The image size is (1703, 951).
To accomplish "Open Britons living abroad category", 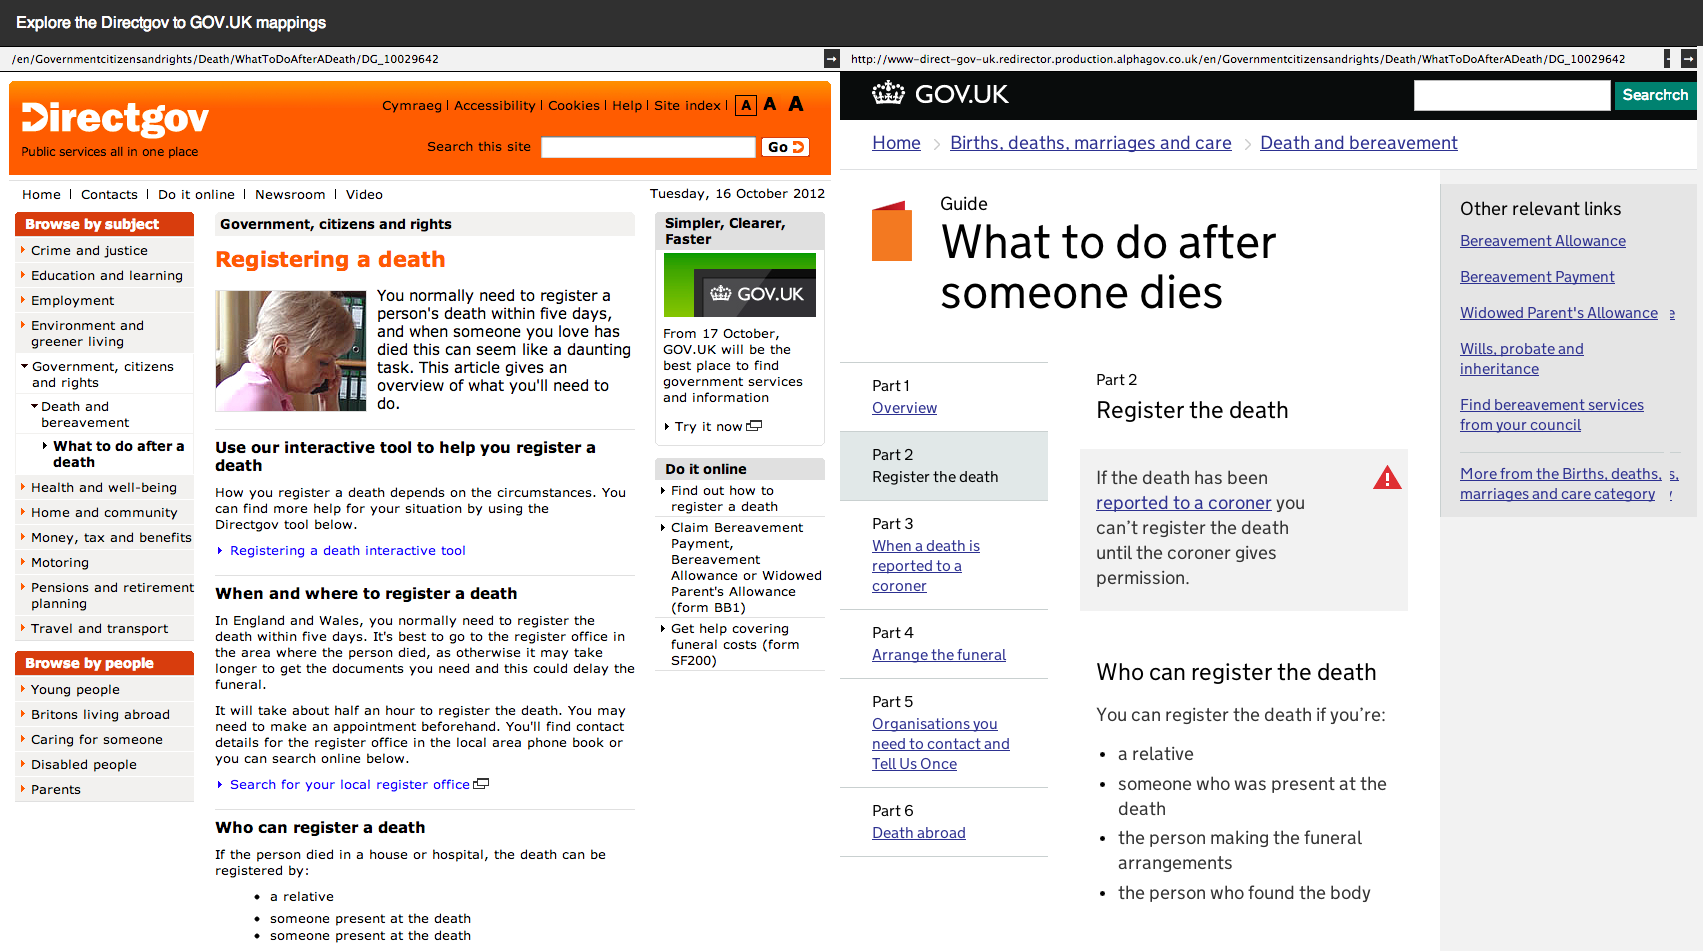I will pos(100,715).
